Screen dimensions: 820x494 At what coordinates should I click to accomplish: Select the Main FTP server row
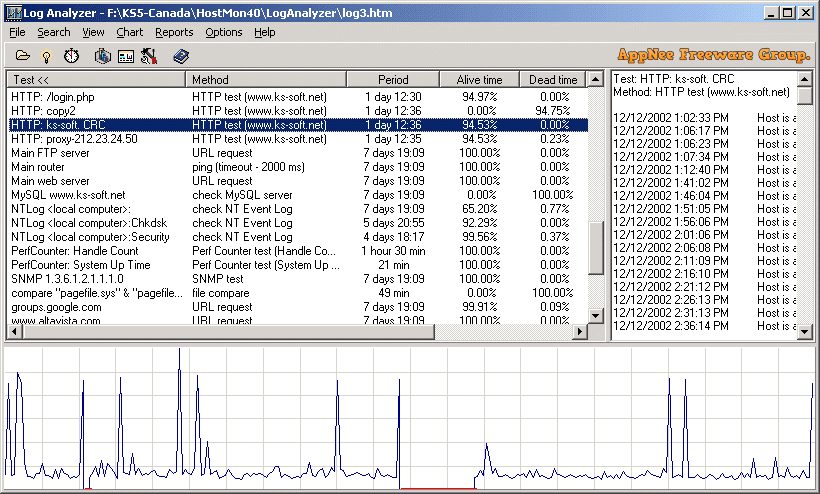298,153
